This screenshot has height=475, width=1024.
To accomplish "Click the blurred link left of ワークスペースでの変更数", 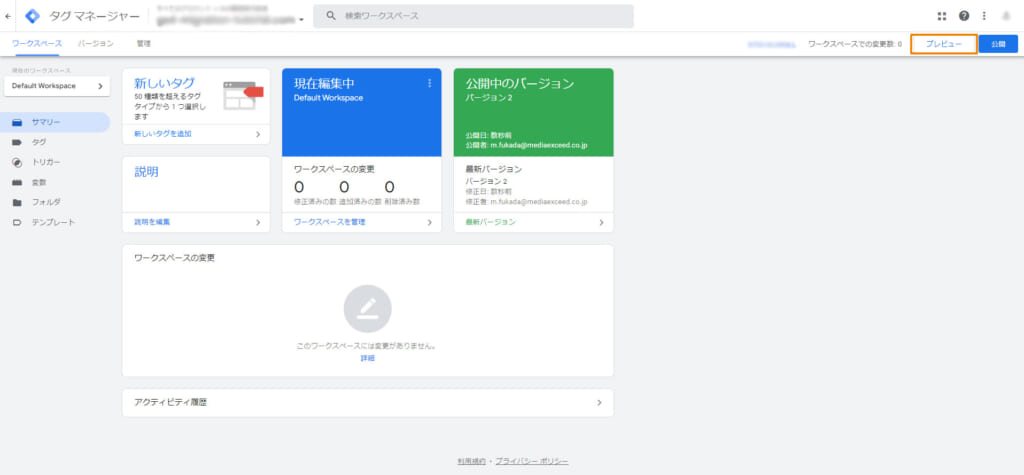I will click(x=772, y=44).
